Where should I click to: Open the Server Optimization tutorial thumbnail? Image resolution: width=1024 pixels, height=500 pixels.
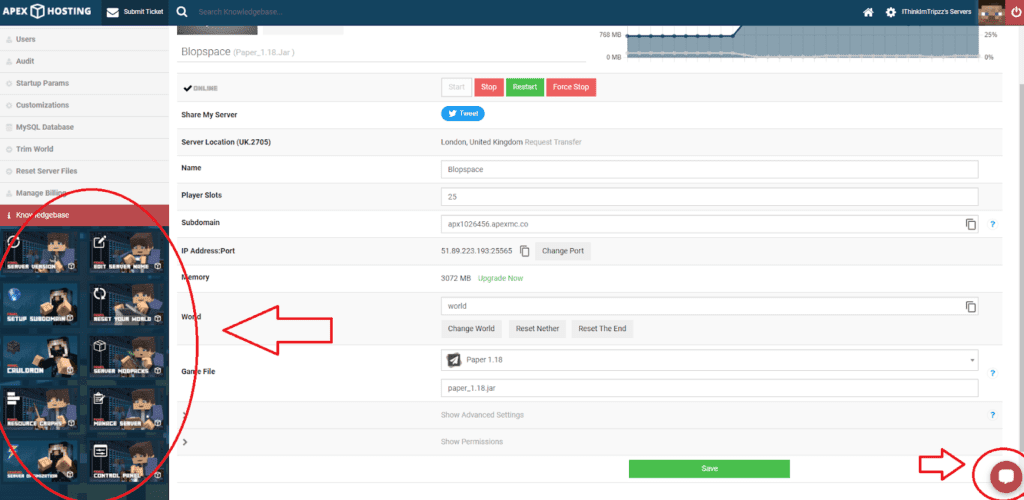click(x=40, y=461)
